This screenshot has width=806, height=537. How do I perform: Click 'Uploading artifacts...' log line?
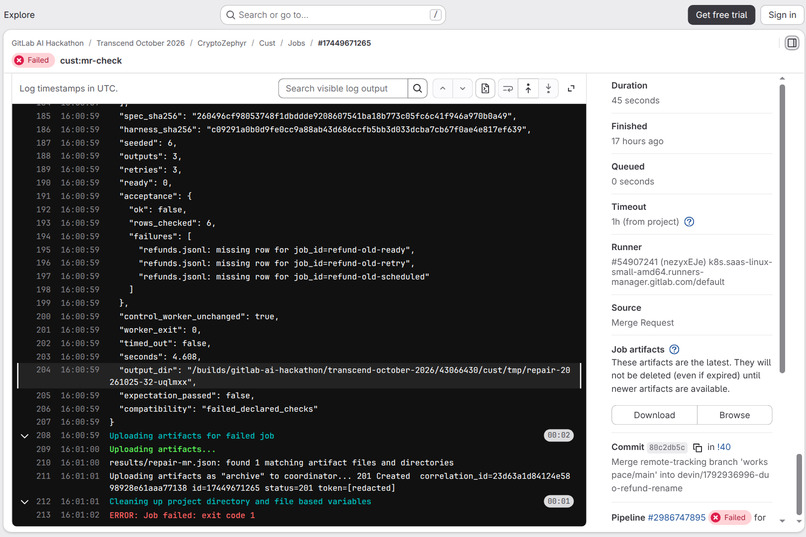162,449
